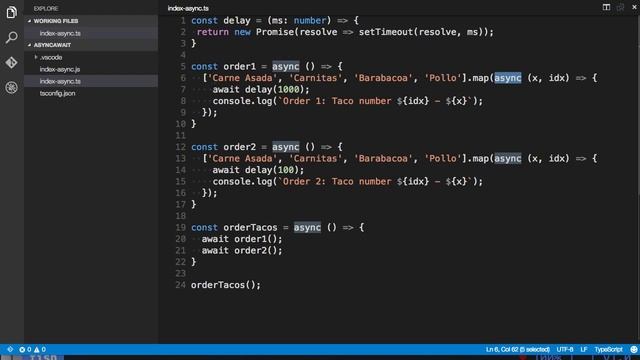Click line number 24 in the gutter

pyautogui.click(x=181, y=285)
